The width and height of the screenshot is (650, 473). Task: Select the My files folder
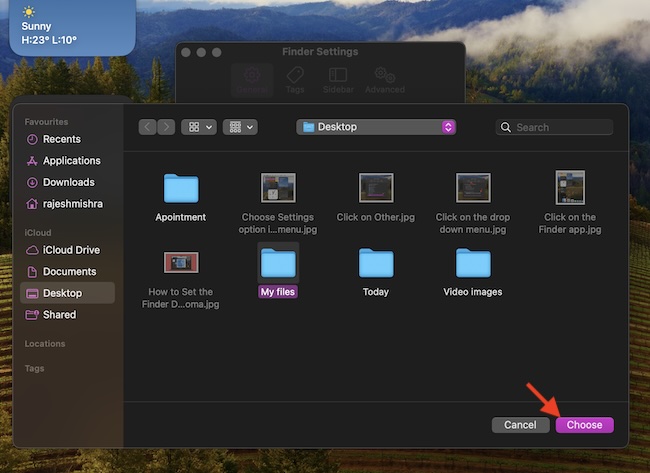[278, 263]
